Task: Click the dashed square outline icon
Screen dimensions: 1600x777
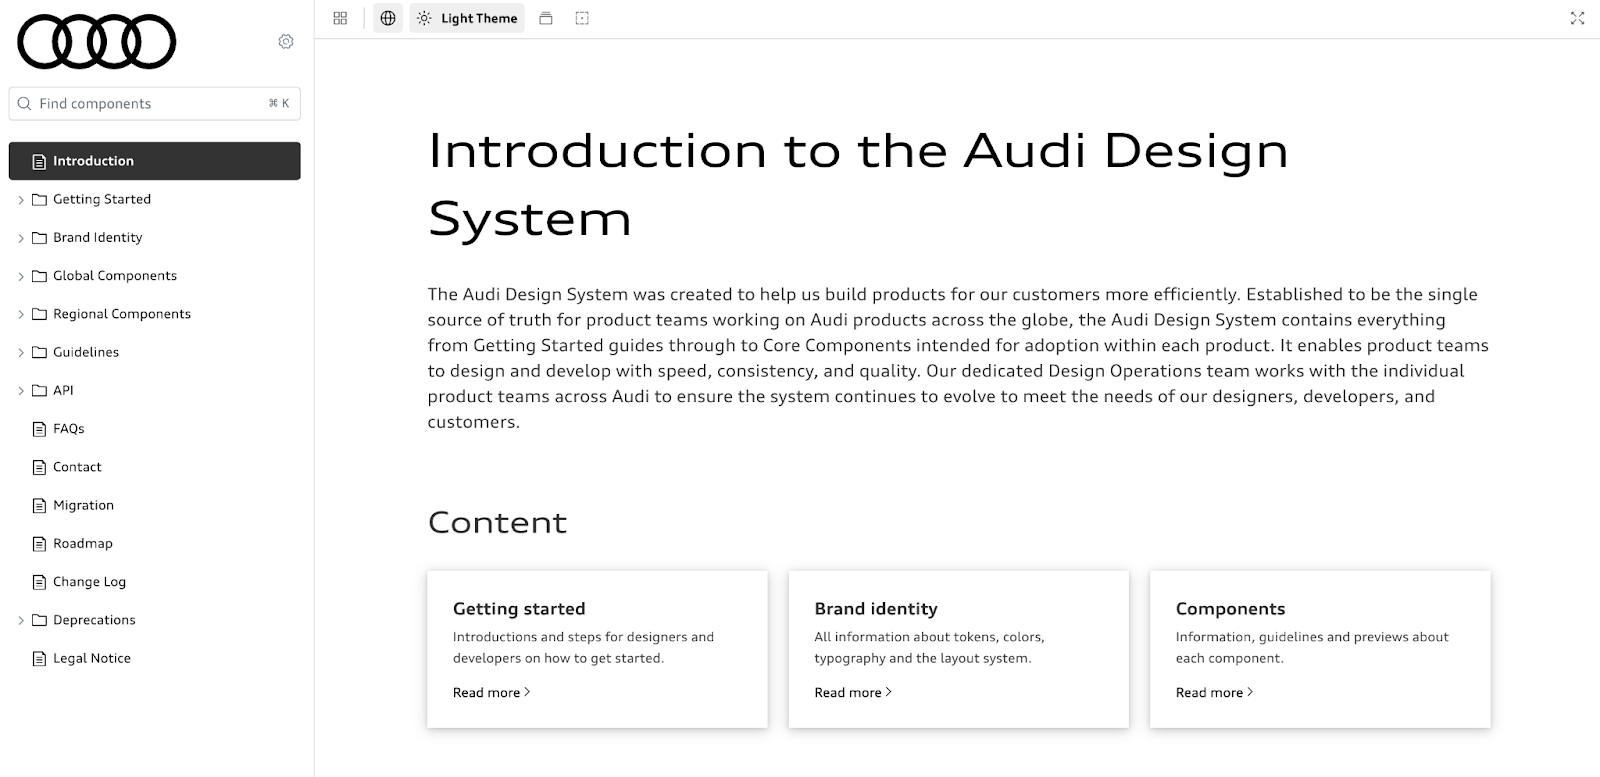Action: click(x=582, y=18)
